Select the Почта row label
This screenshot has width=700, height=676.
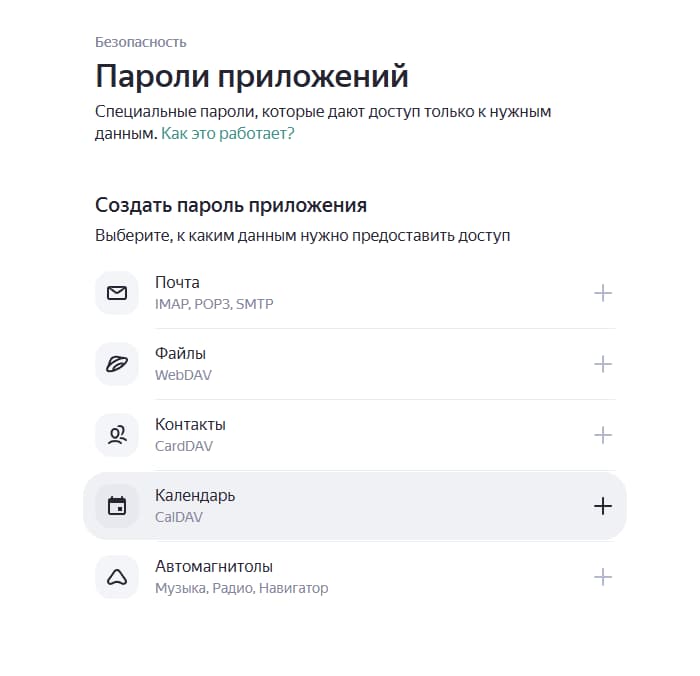[x=177, y=283]
